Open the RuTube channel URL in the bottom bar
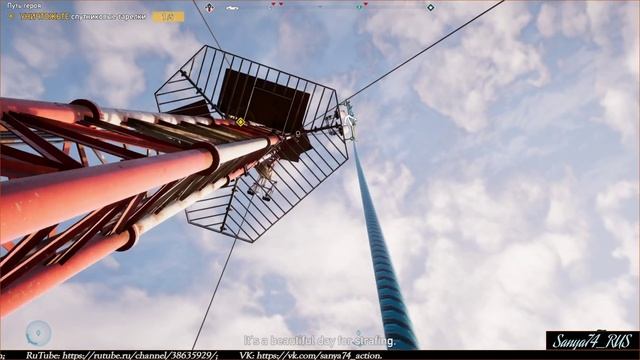Image resolution: width=640 pixels, height=360 pixels. pos(140,356)
